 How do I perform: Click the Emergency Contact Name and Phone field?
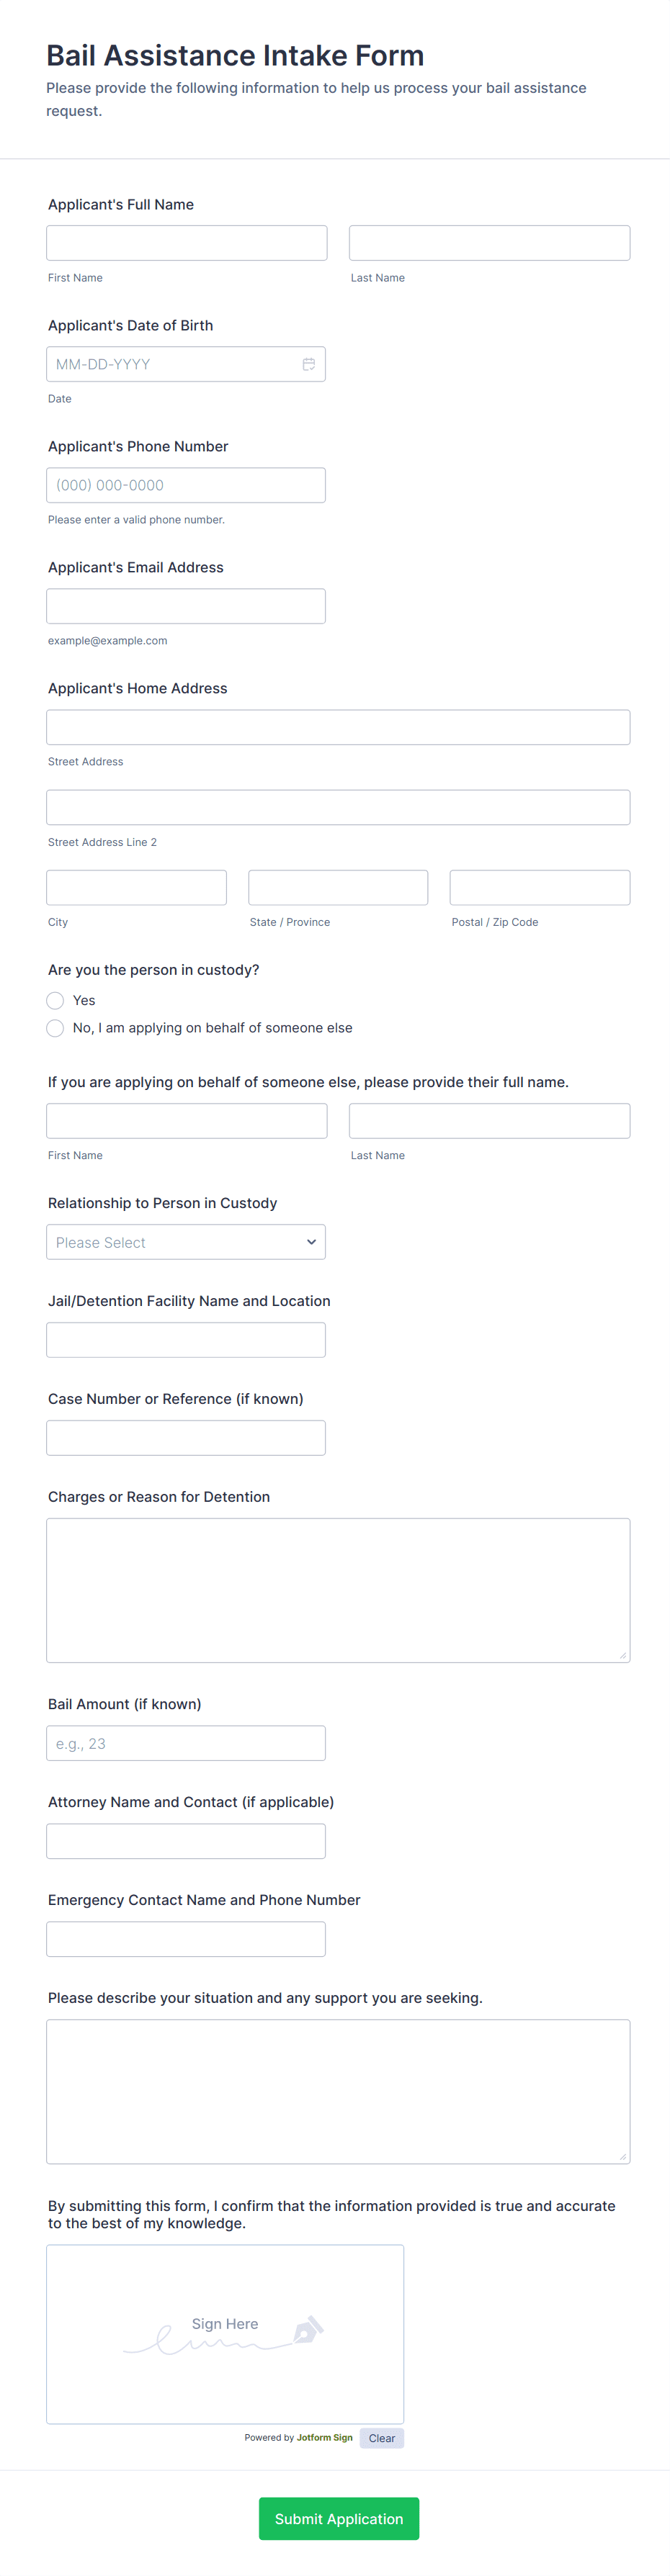point(186,1939)
